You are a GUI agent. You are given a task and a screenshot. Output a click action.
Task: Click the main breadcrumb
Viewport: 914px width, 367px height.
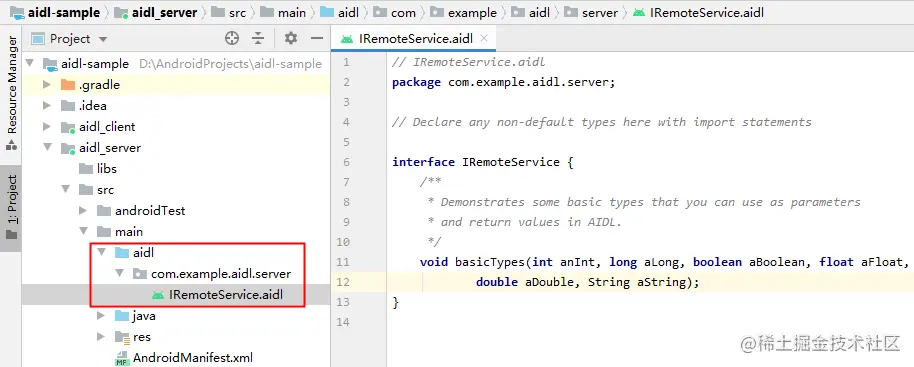pos(291,12)
